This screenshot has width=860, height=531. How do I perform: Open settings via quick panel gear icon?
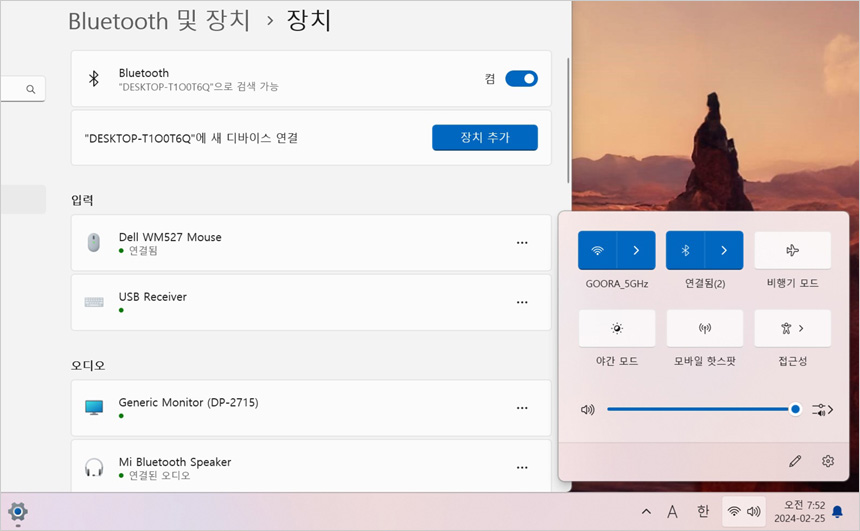tap(828, 461)
